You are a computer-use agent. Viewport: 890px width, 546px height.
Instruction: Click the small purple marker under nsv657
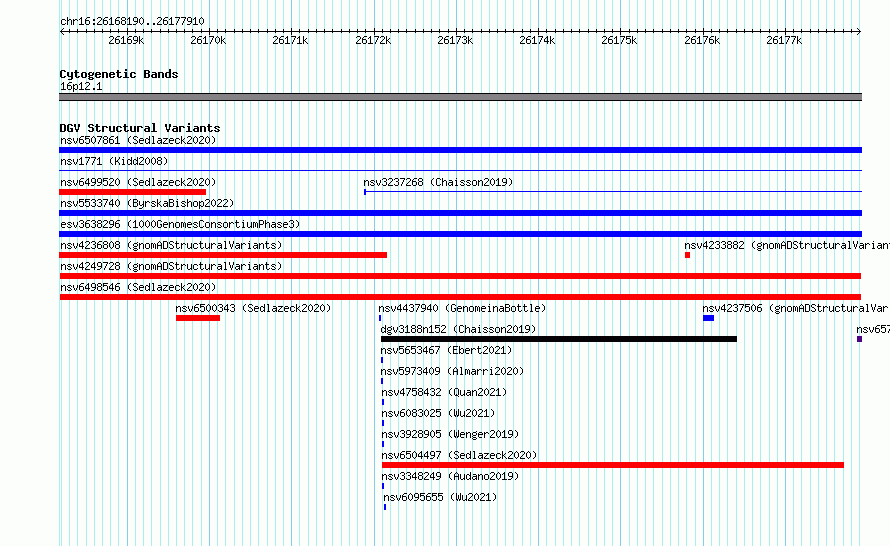[859, 339]
